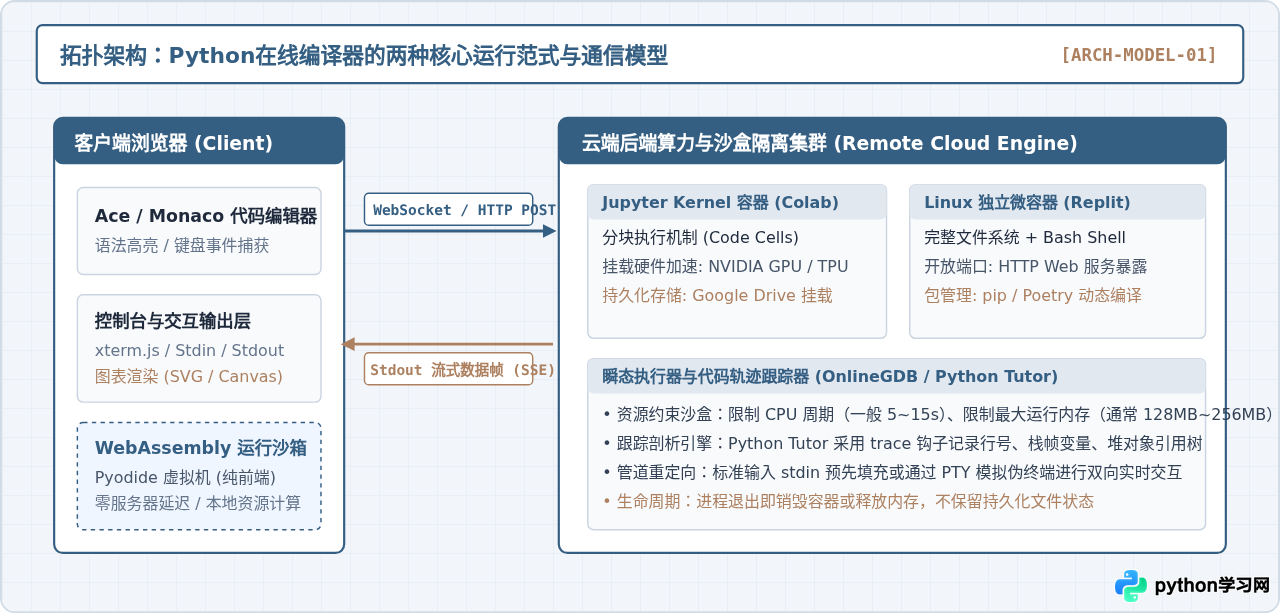The height and width of the screenshot is (613, 1280).
Task: Select the 云端后端算力与沙盒隔离集群 header
Action: coord(892,141)
